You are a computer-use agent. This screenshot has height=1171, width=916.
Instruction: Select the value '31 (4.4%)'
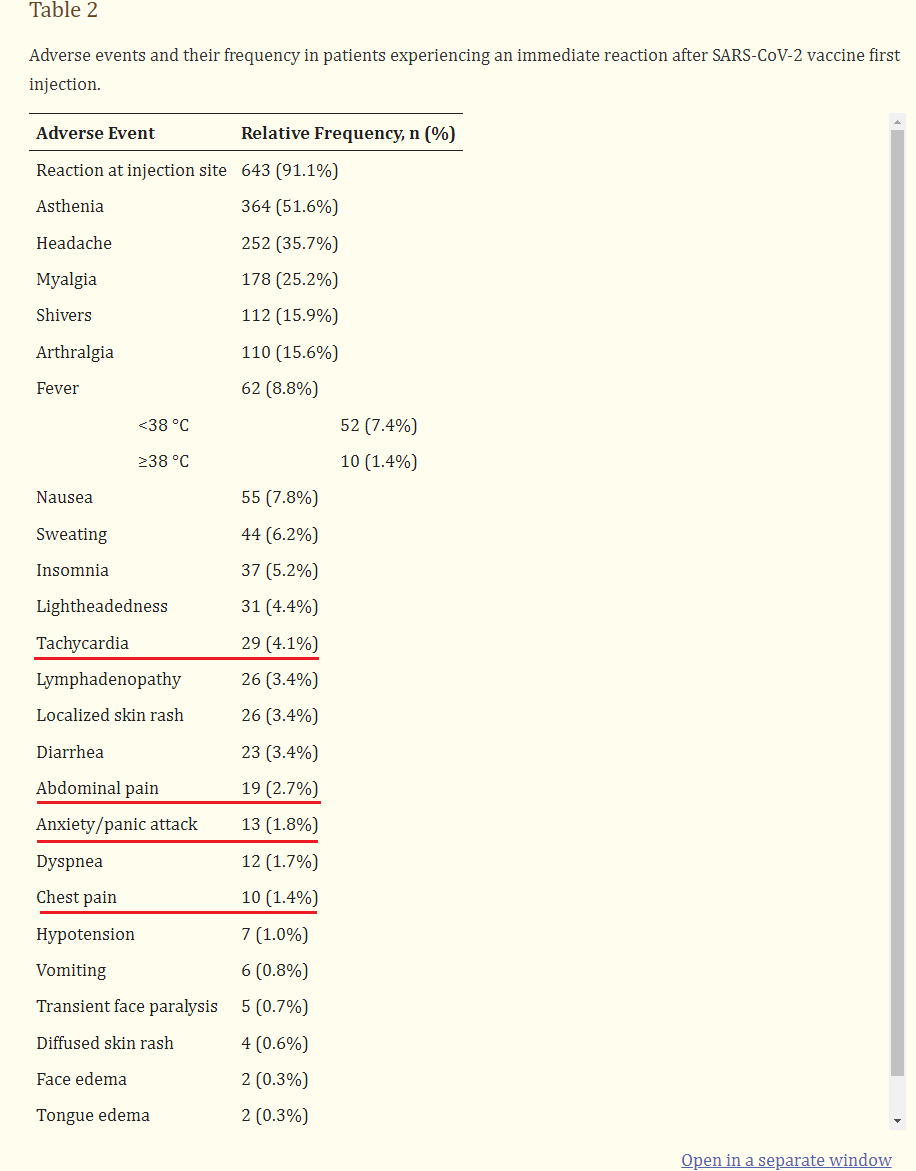(x=280, y=606)
